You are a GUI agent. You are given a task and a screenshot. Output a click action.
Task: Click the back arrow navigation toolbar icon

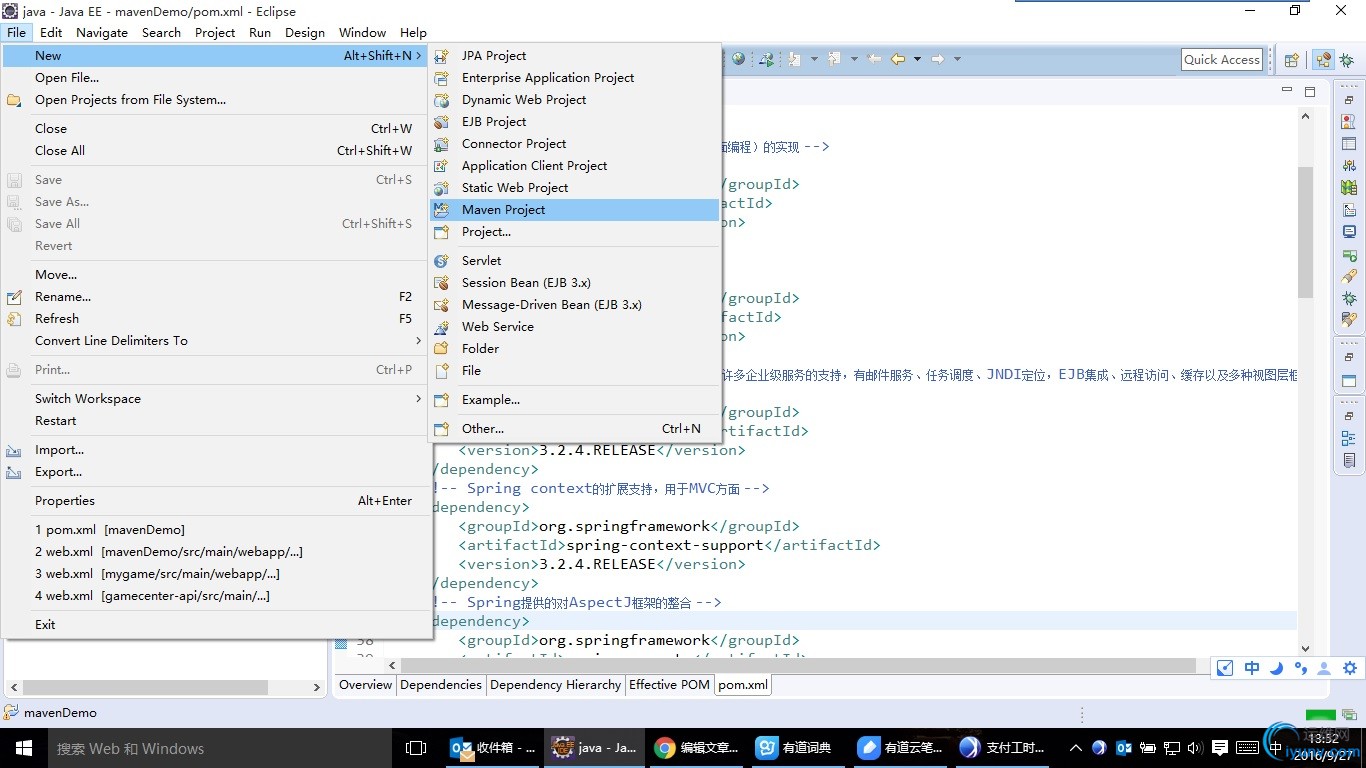click(898, 59)
